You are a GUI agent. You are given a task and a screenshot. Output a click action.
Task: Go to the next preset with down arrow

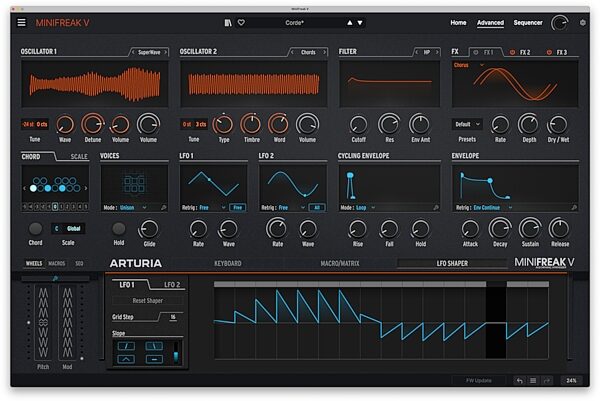[x=360, y=23]
